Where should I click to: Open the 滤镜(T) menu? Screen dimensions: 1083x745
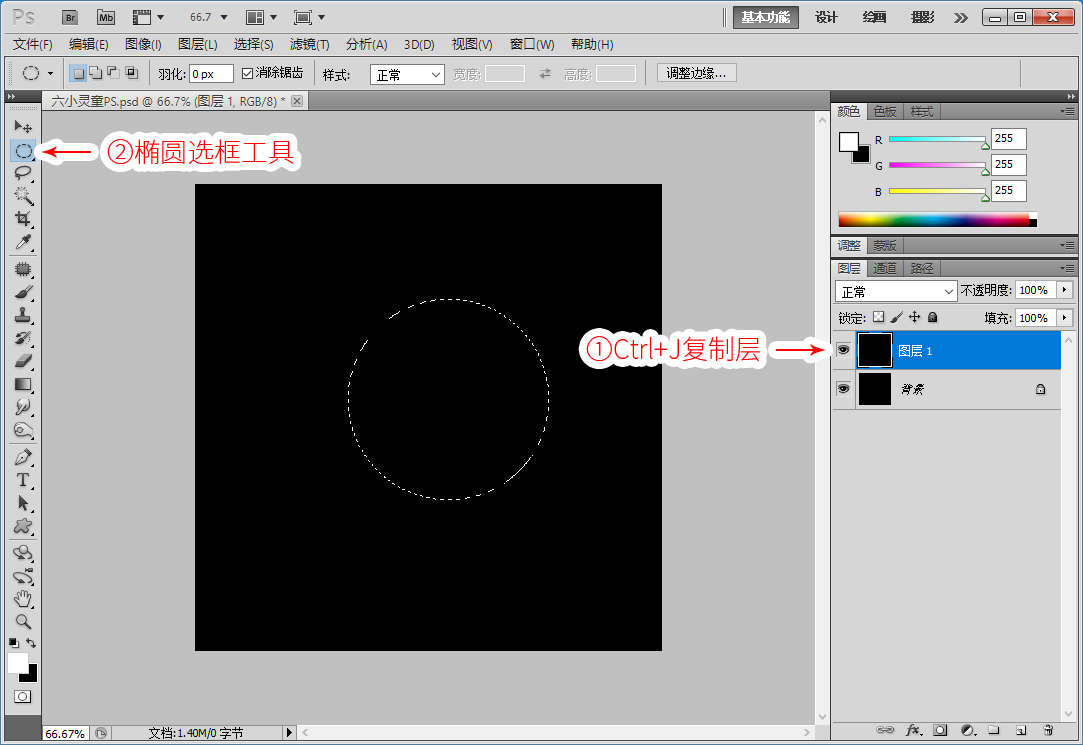309,44
